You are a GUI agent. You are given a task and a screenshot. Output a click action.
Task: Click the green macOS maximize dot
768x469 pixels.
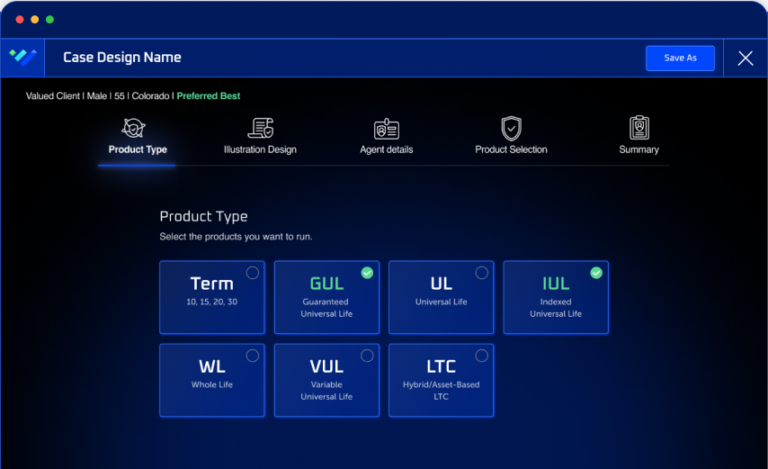[x=50, y=19]
